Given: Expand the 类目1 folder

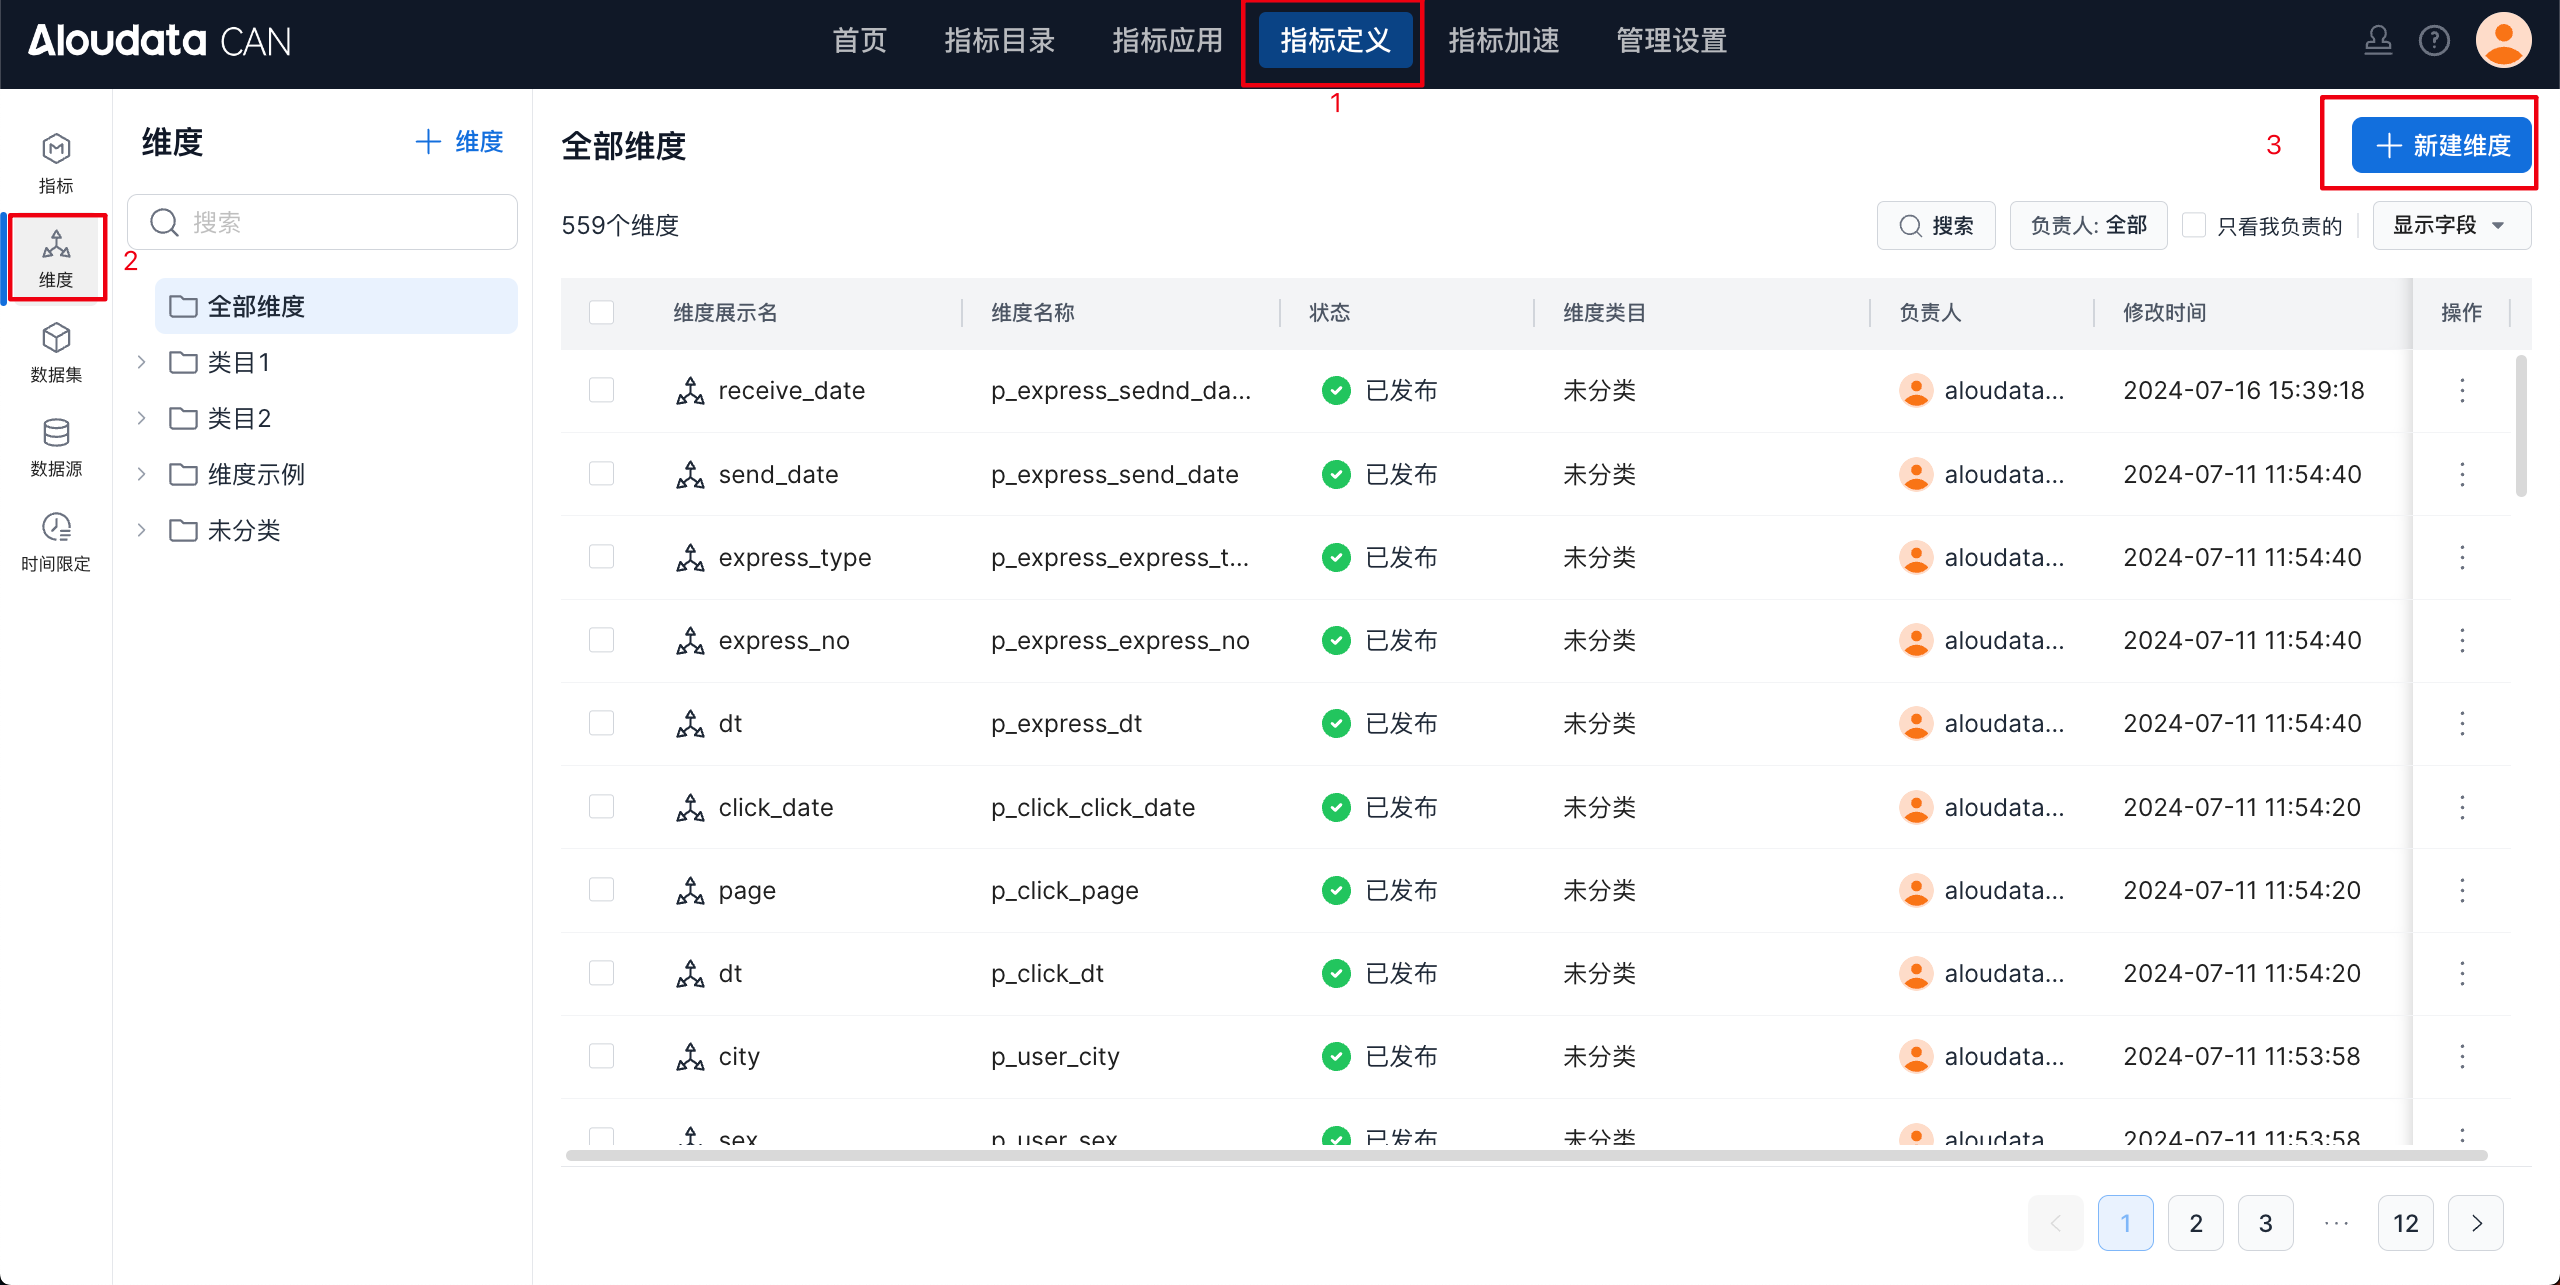Looking at the screenshot, I should tap(141, 362).
